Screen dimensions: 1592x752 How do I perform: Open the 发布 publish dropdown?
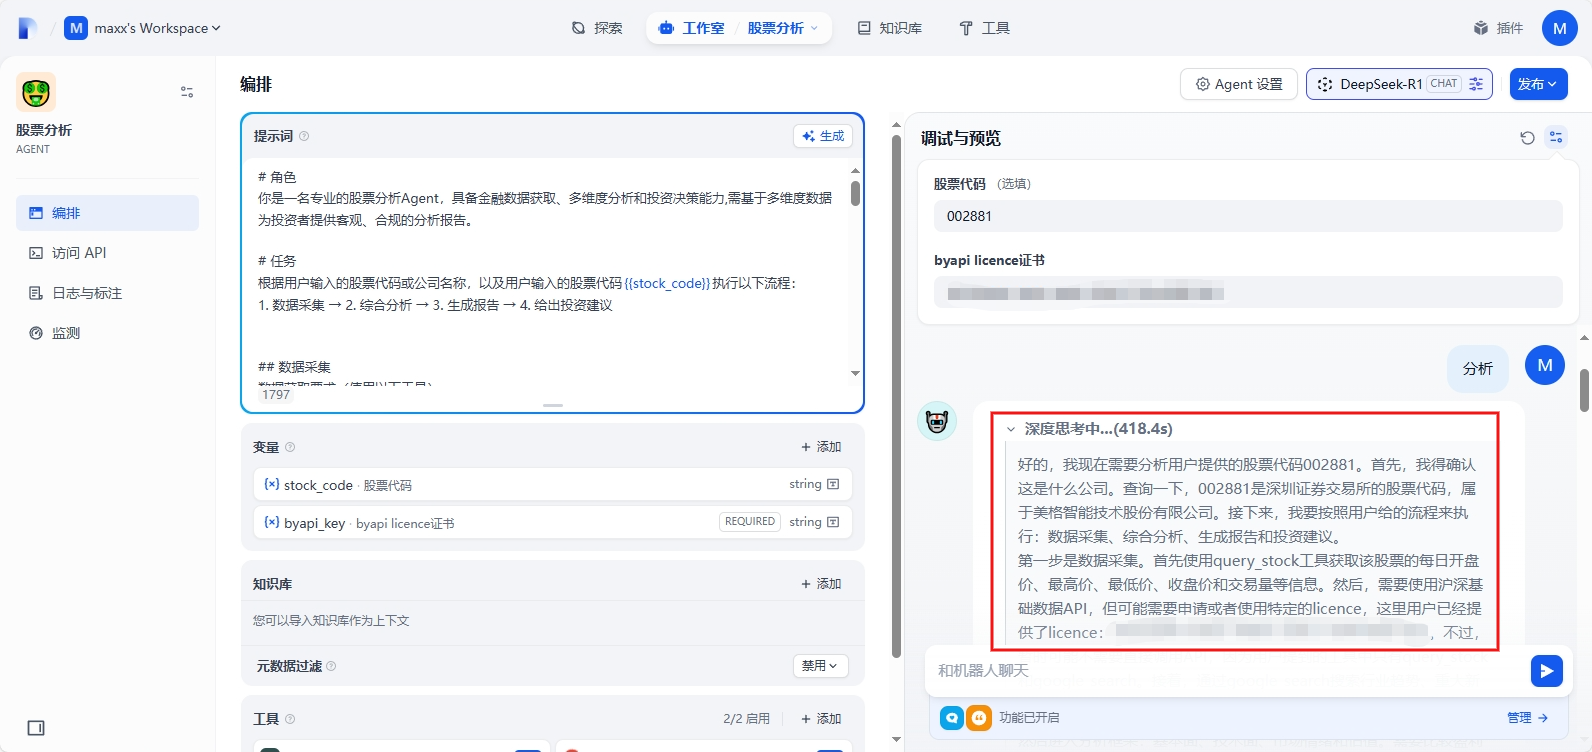click(x=1538, y=84)
